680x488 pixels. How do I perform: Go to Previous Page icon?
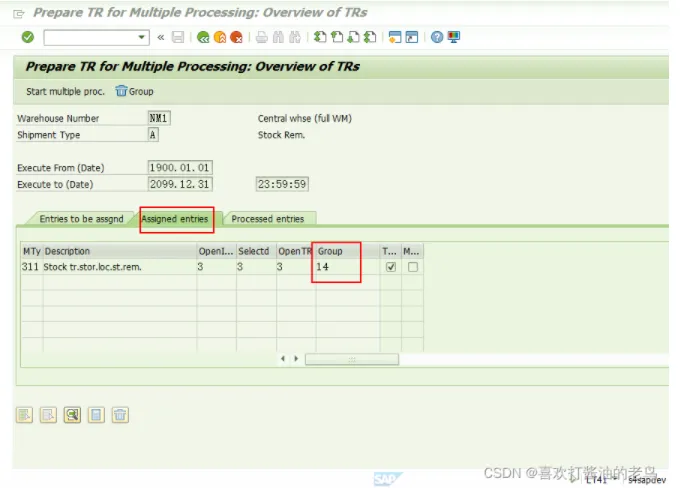337,37
